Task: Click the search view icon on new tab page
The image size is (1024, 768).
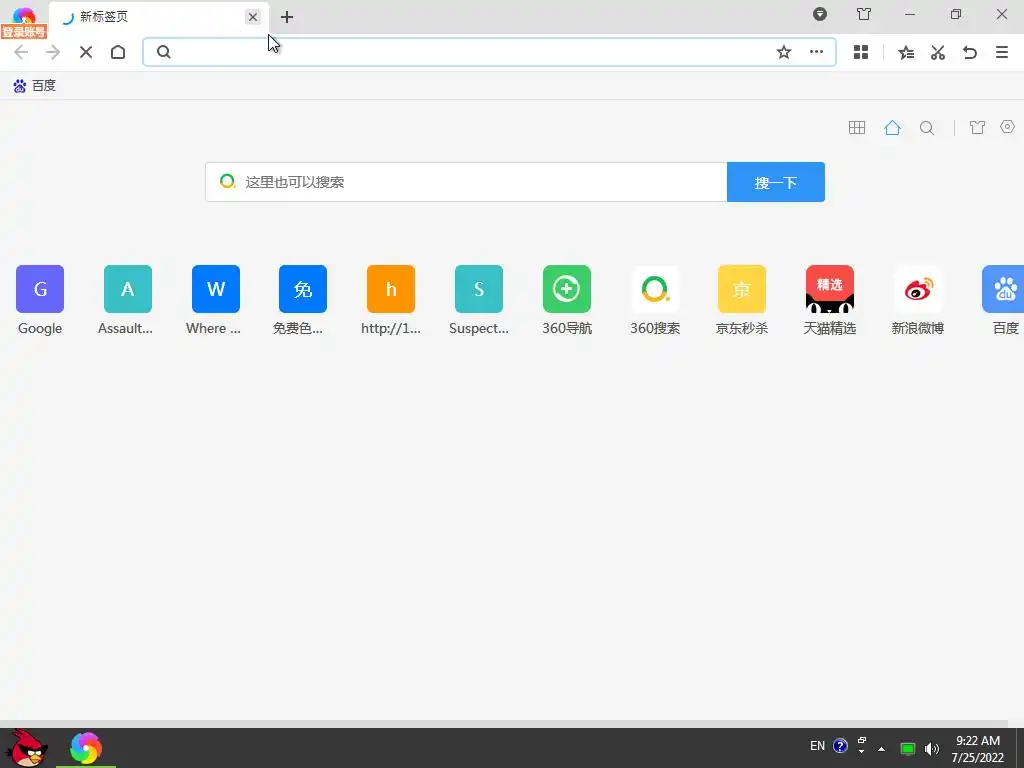Action: [927, 127]
